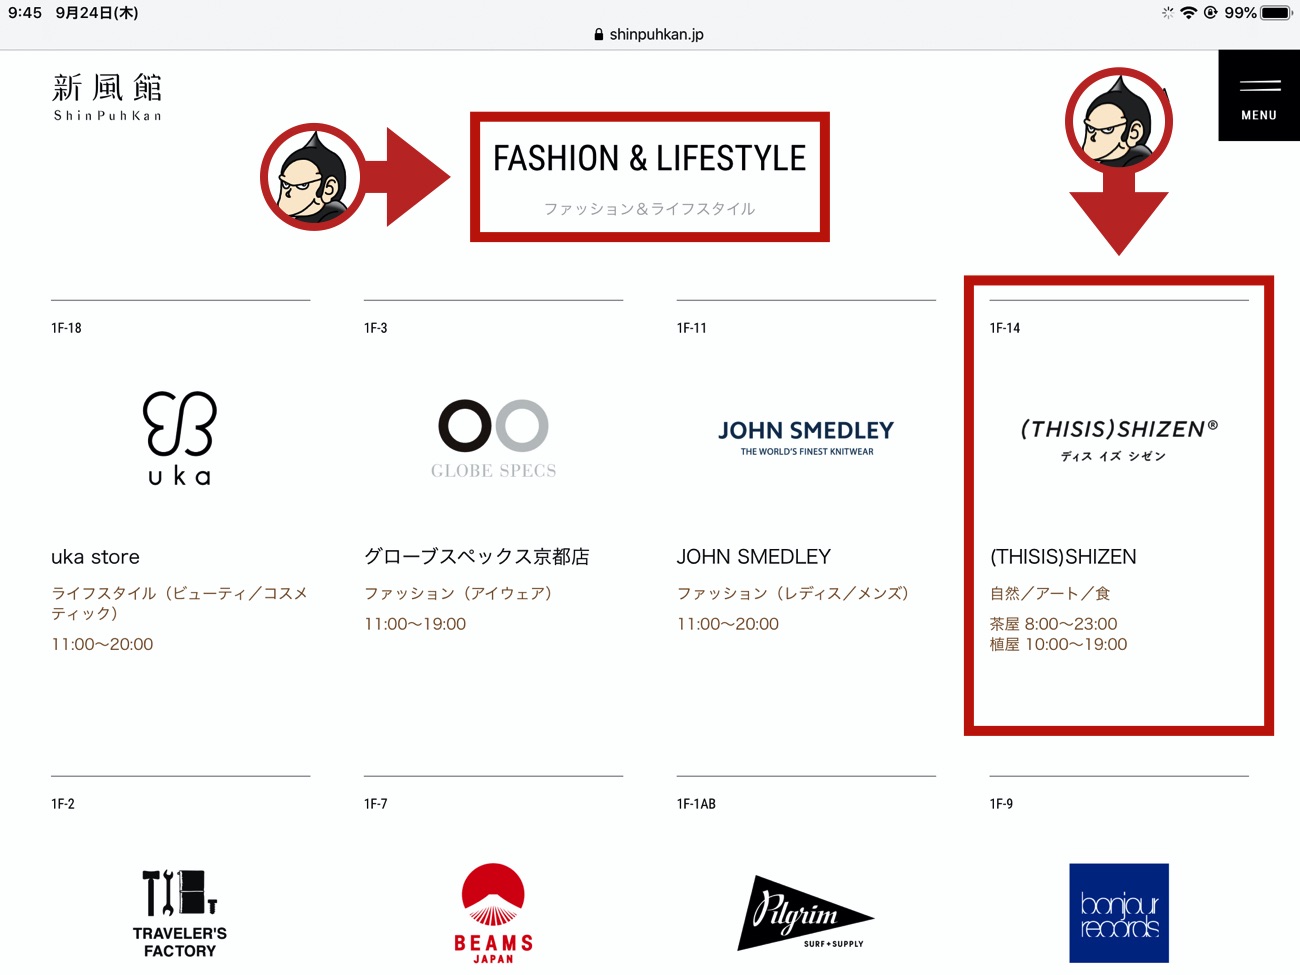The width and height of the screenshot is (1300, 975).
Task: Open the Traveler's Factory logo
Action: (x=180, y=914)
